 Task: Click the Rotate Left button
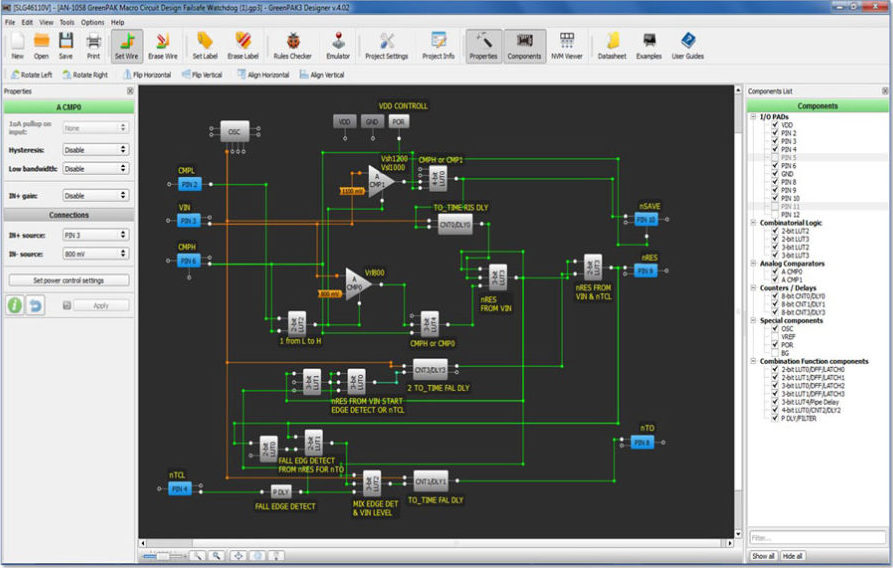tap(29, 75)
